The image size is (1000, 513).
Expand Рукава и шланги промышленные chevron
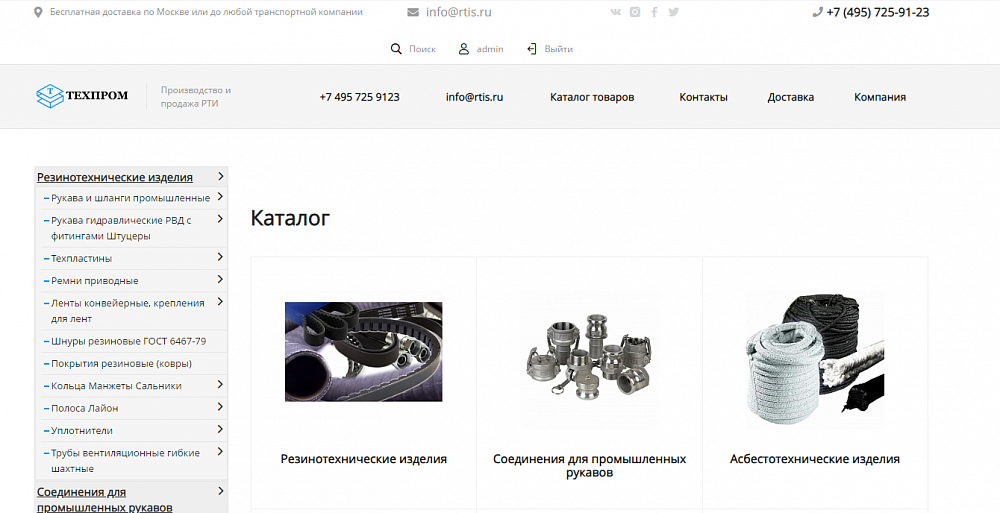220,197
